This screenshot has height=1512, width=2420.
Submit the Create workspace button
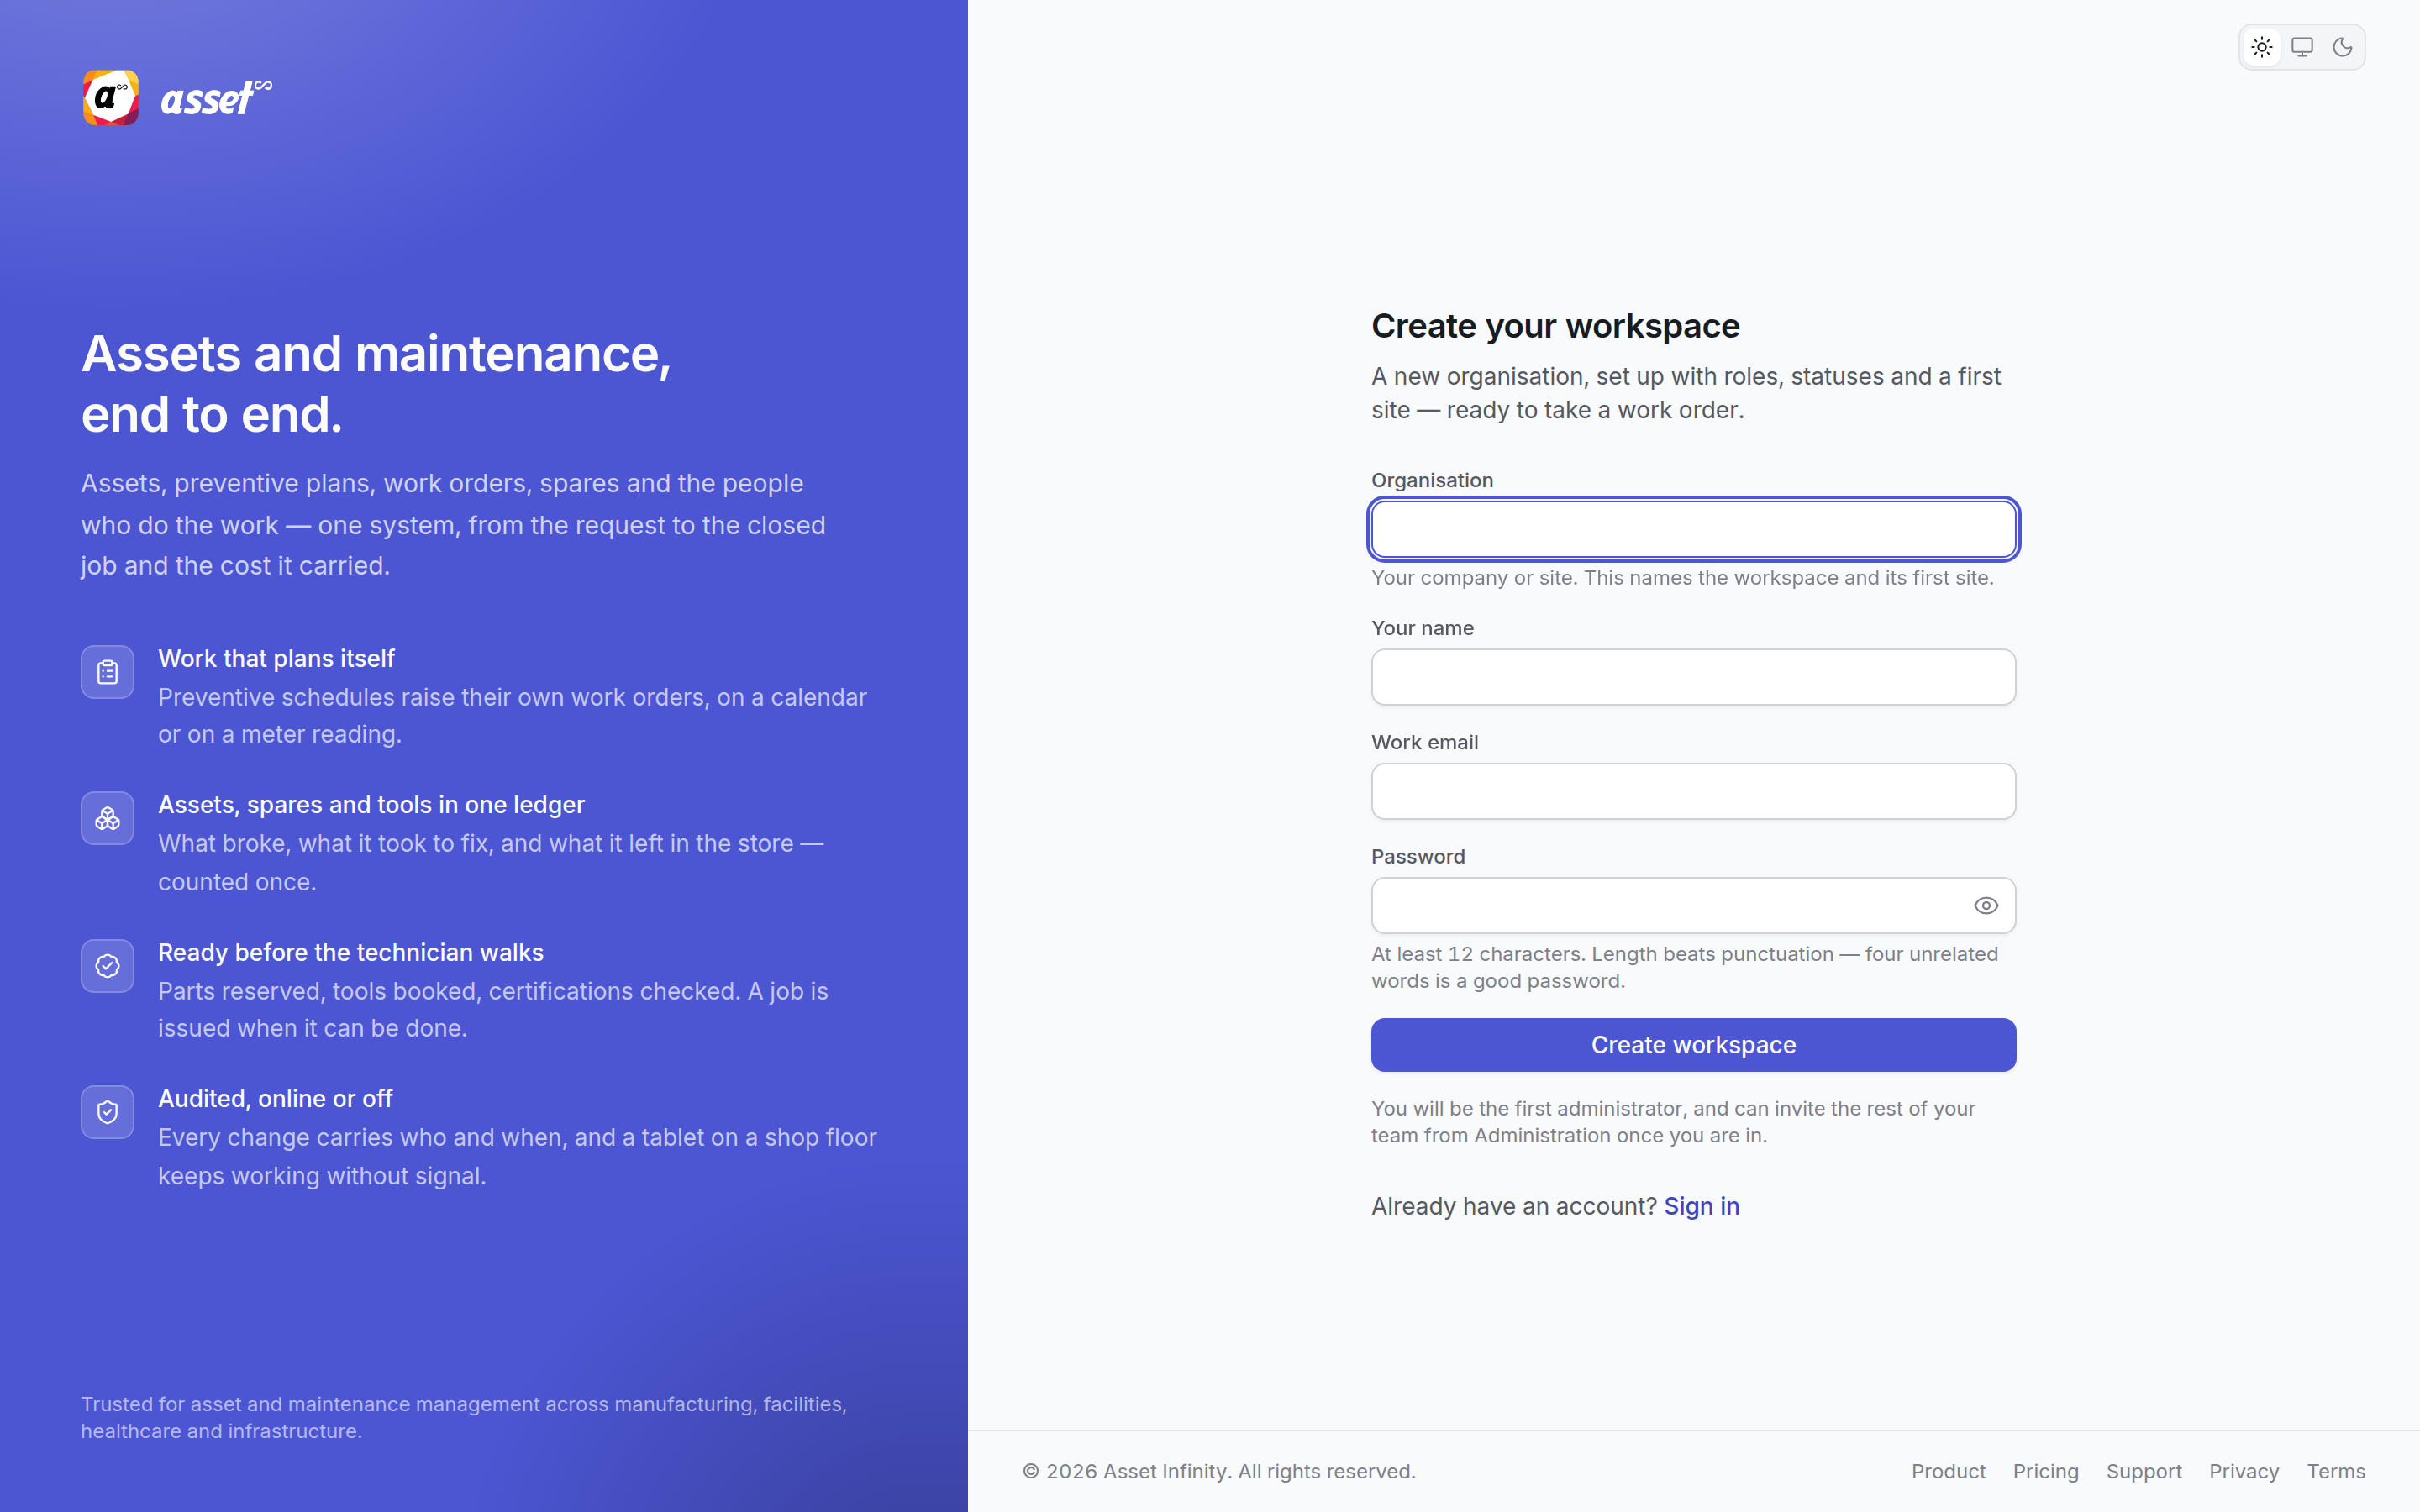pyautogui.click(x=1693, y=1045)
